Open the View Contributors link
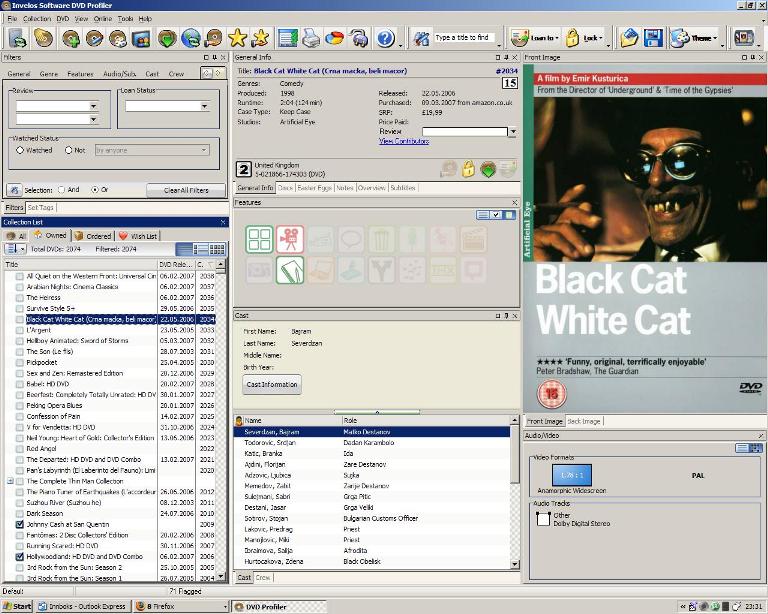The width and height of the screenshot is (768, 614). [404, 141]
